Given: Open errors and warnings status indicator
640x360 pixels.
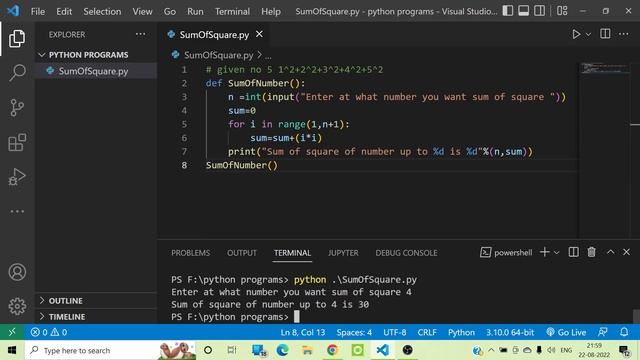Looking at the screenshot, I should tap(49, 332).
